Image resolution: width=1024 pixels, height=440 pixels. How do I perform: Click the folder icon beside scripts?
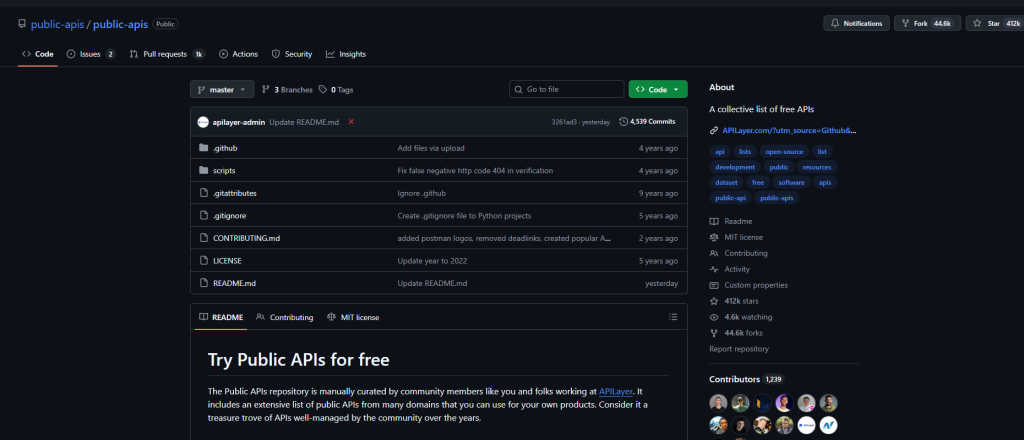203,170
